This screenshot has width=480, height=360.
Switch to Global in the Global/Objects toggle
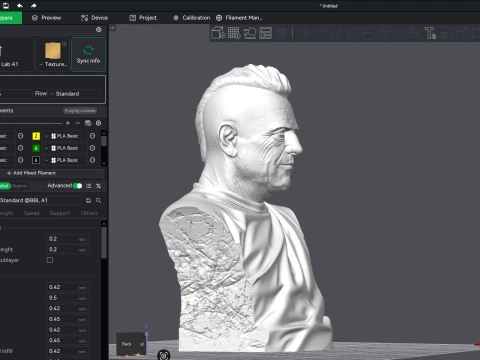pos(5,186)
